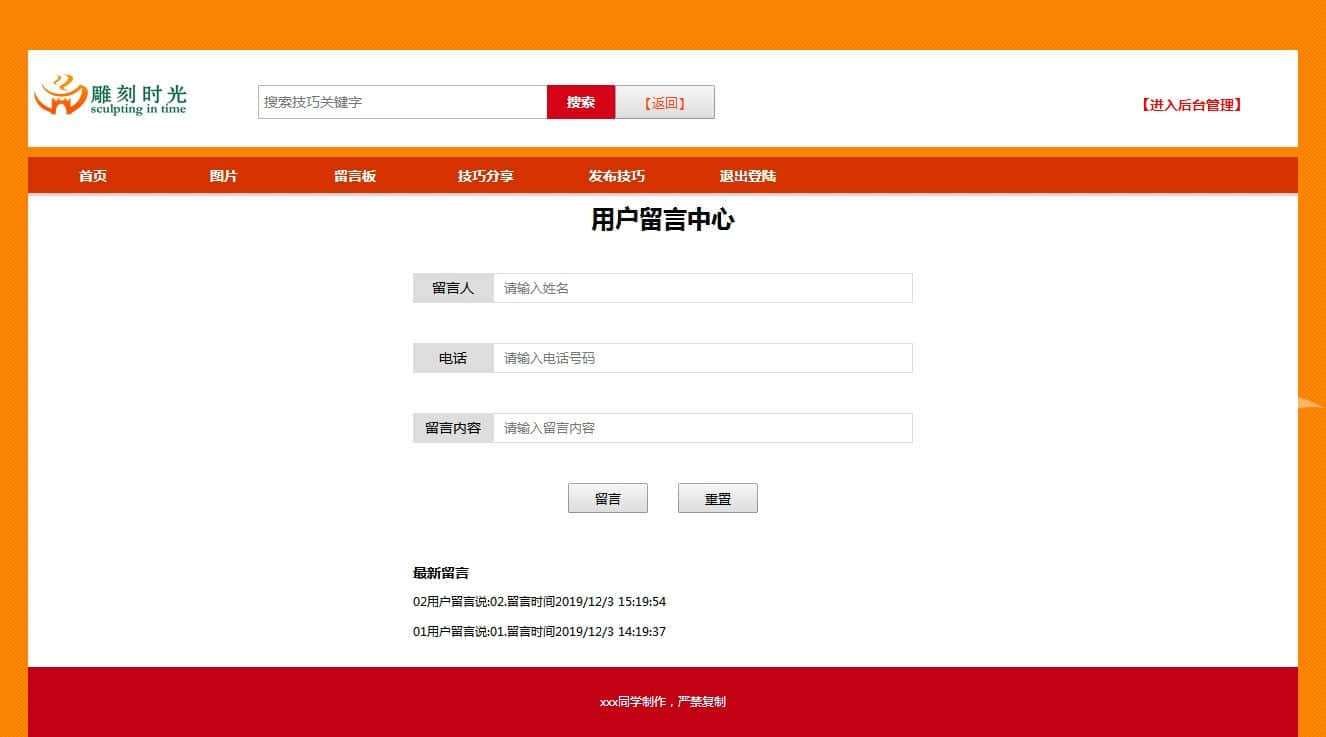
Task: Click the 留言人 field label
Action: (453, 288)
